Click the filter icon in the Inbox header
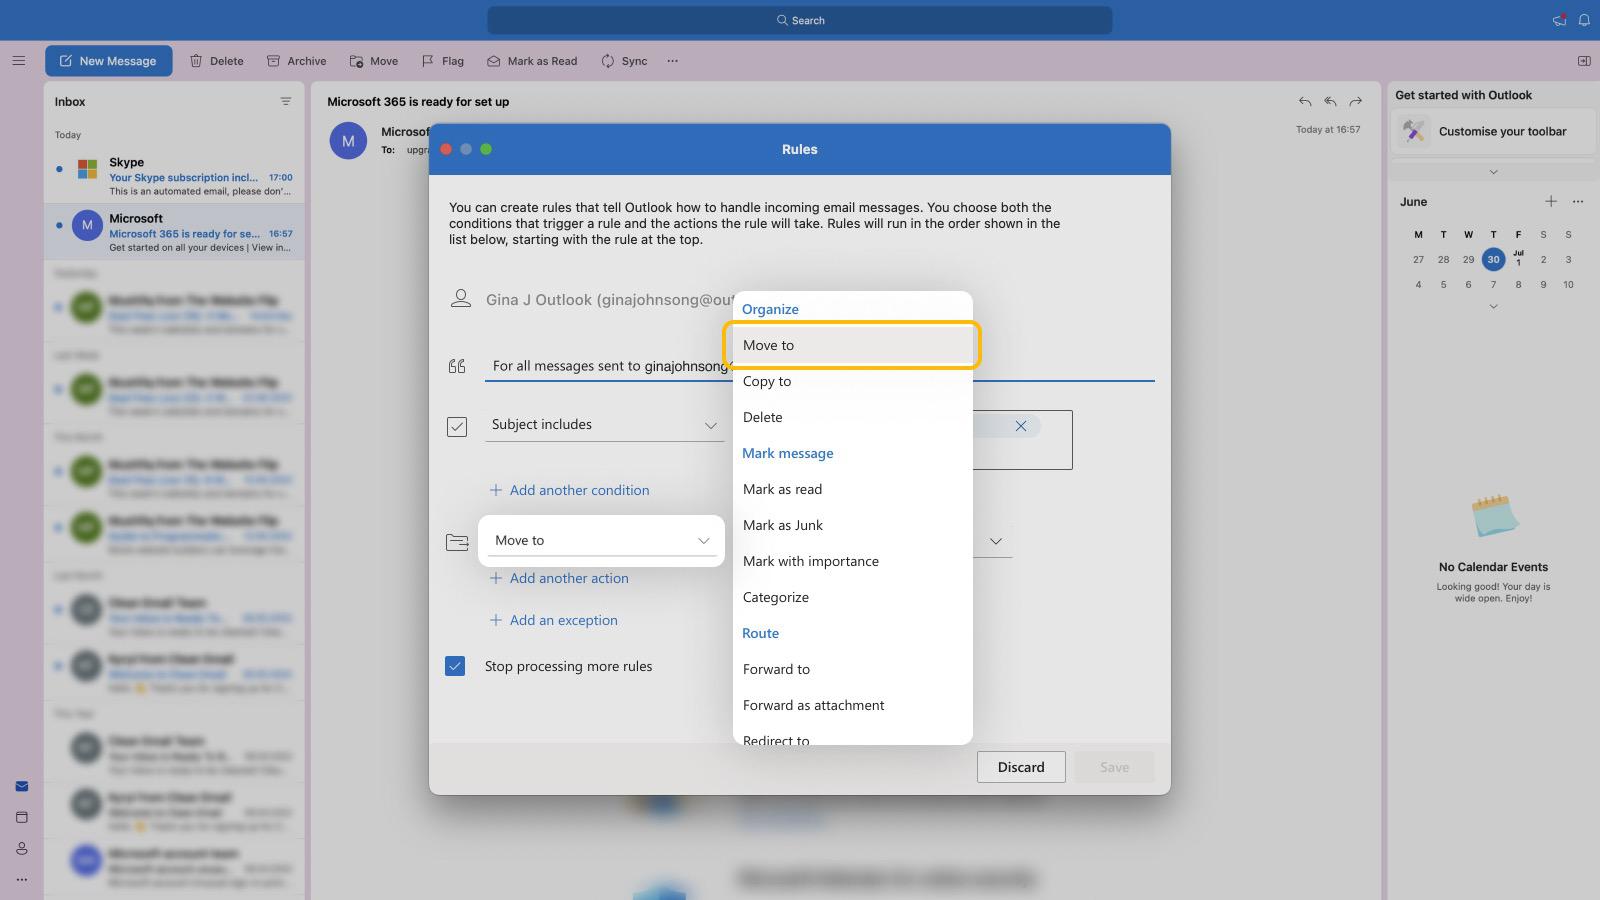The image size is (1600, 900). click(286, 100)
